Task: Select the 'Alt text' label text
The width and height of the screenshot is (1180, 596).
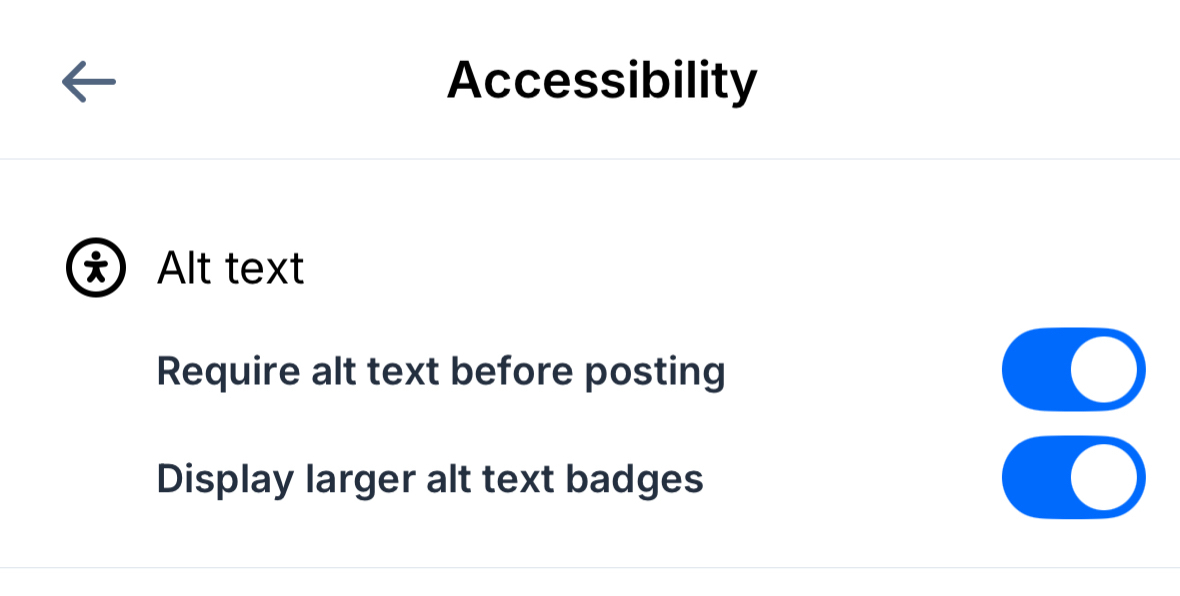Action: pos(230,268)
